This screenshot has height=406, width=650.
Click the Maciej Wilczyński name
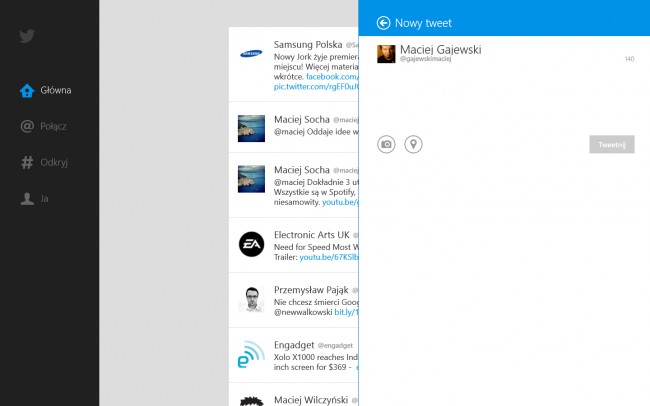tap(311, 400)
